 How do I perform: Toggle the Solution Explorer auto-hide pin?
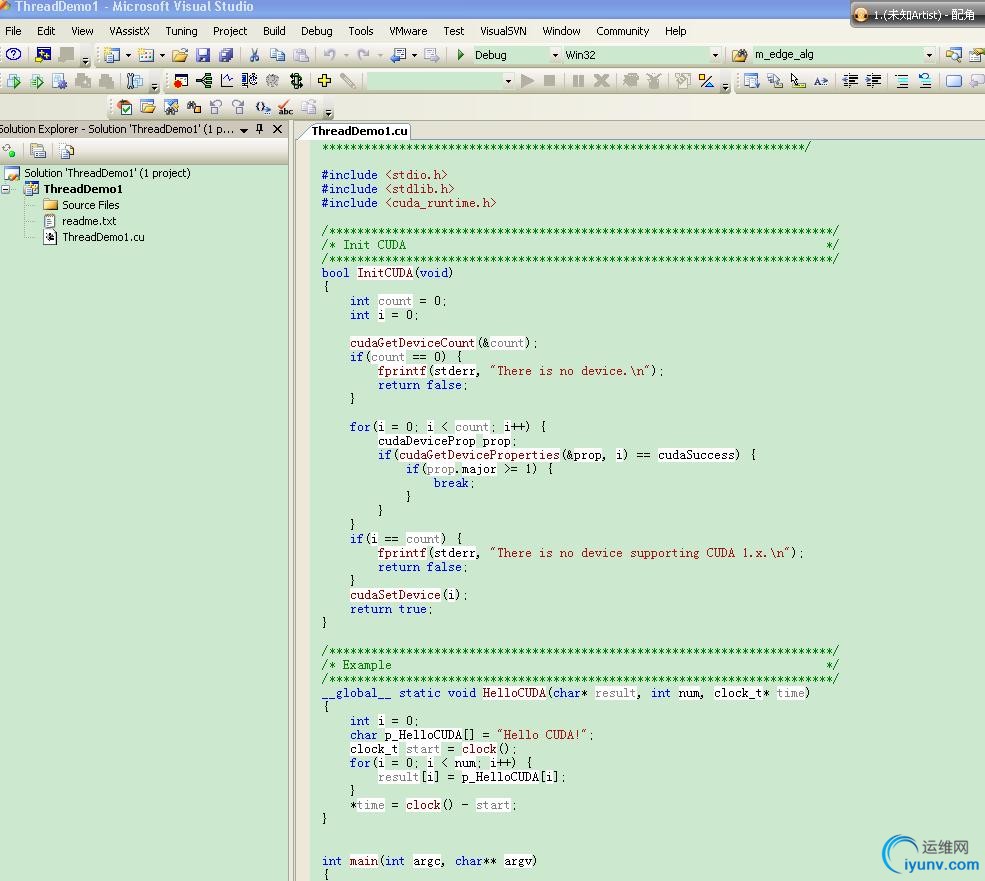[259, 129]
